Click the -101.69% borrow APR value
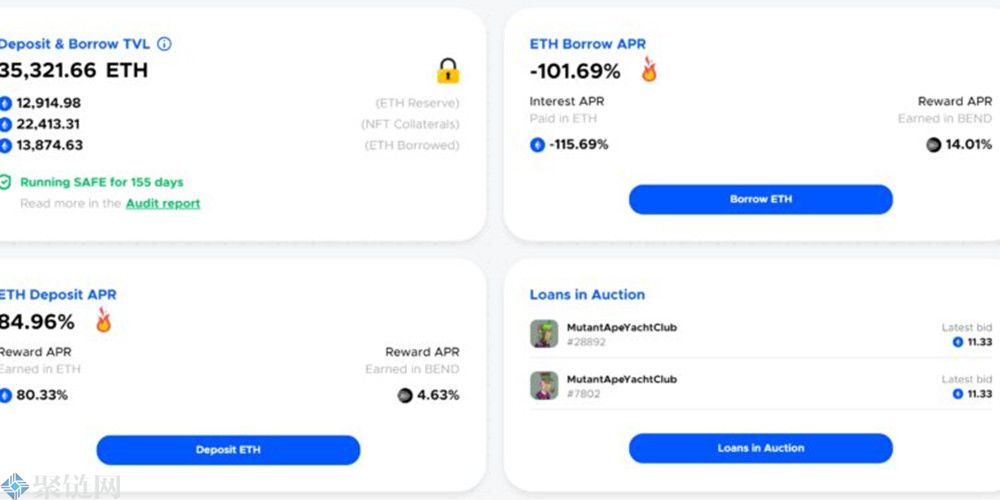Screen dimensions: 1000x500 click(575, 71)
